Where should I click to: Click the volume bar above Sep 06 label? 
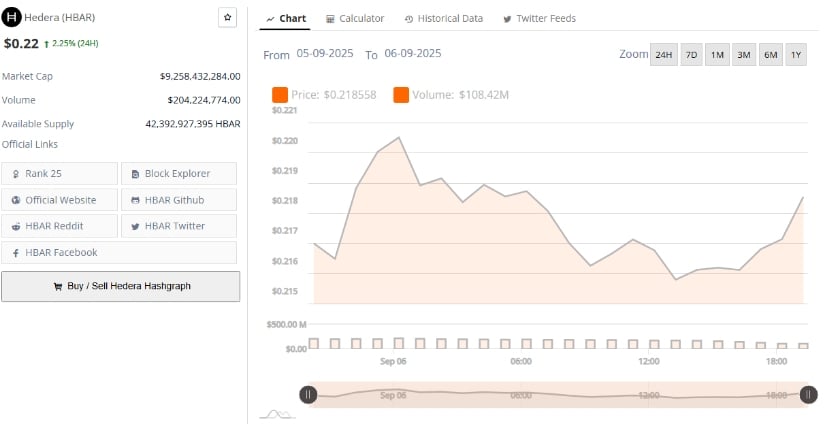click(x=399, y=343)
